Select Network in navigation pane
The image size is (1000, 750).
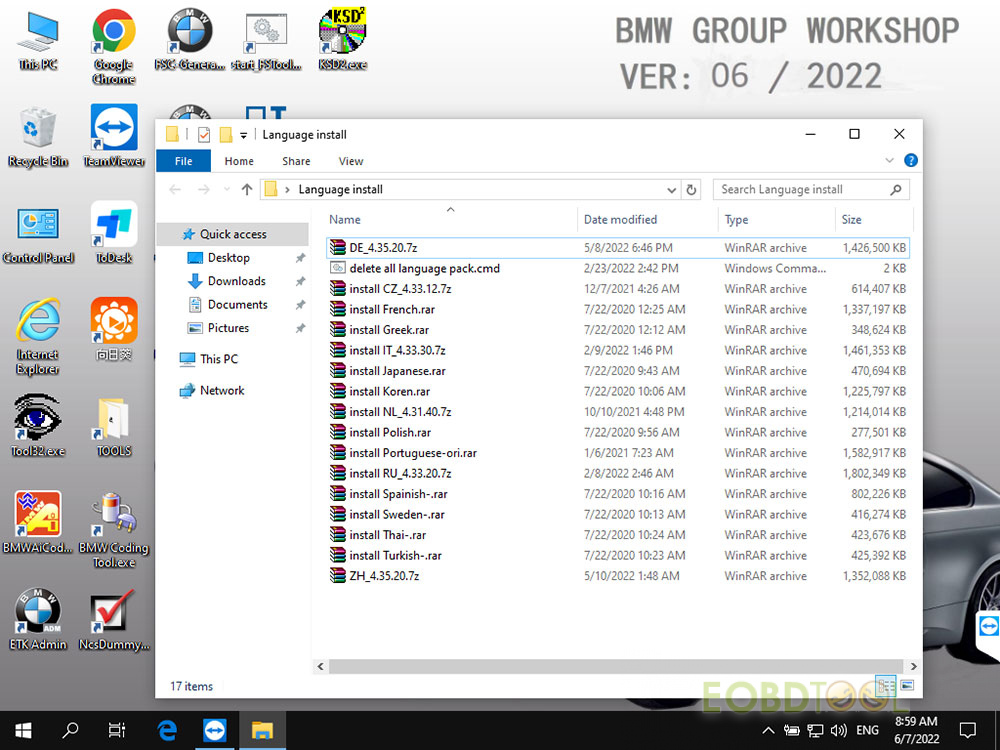pyautogui.click(x=222, y=390)
